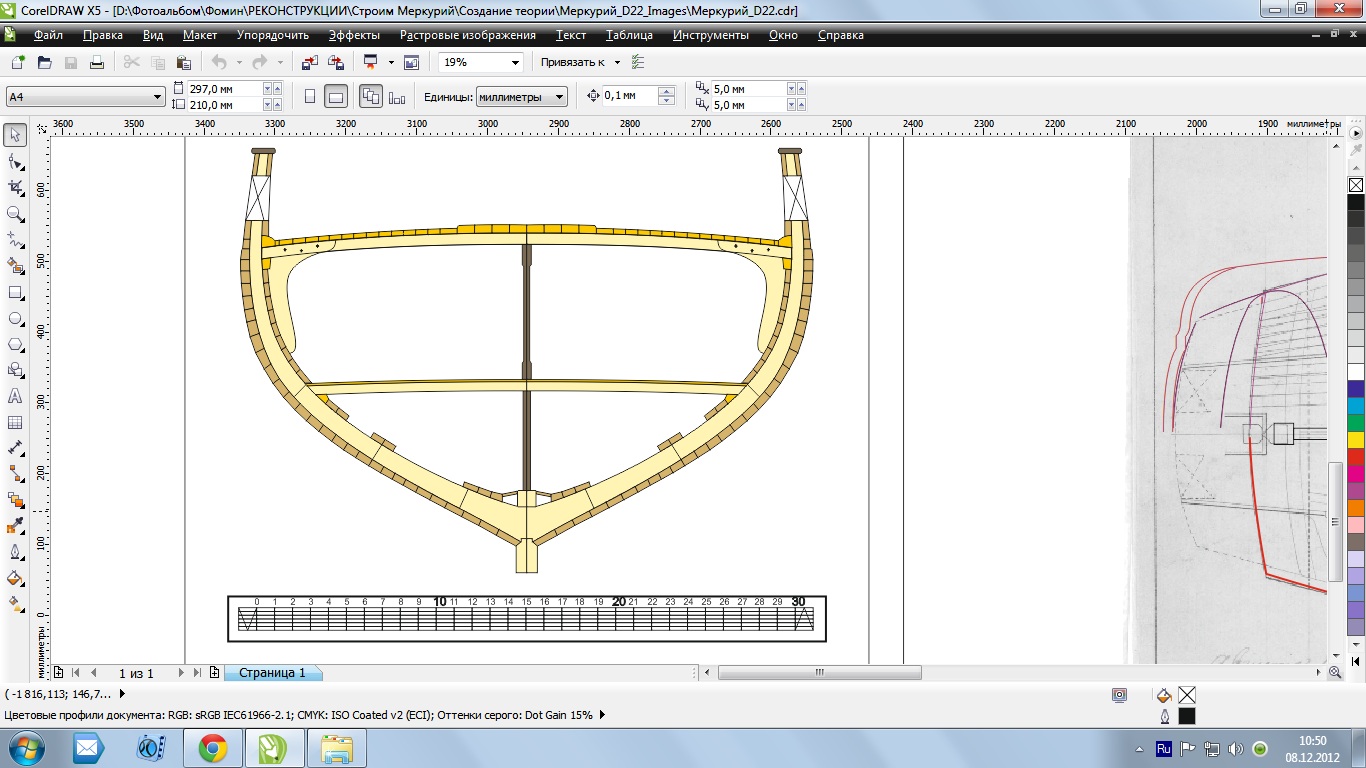Open a file with folder icon

coord(44,62)
